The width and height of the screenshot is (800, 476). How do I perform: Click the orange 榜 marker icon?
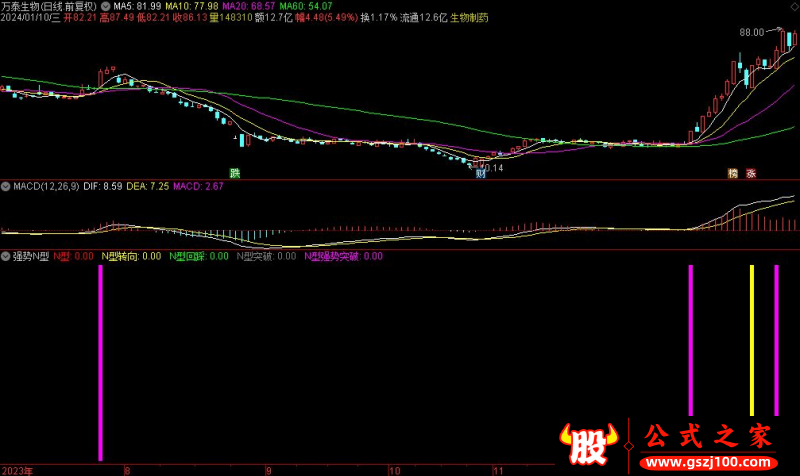(x=733, y=173)
